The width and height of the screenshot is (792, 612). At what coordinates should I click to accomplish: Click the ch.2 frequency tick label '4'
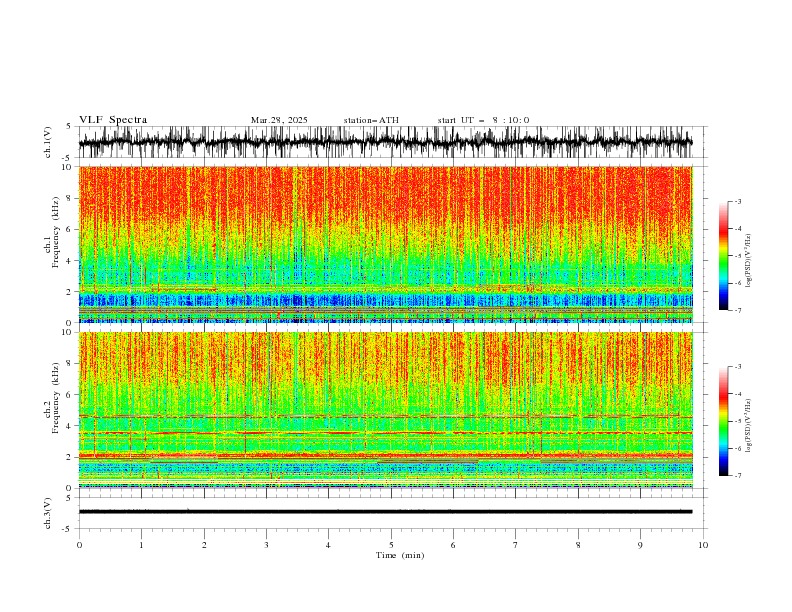click(x=70, y=426)
